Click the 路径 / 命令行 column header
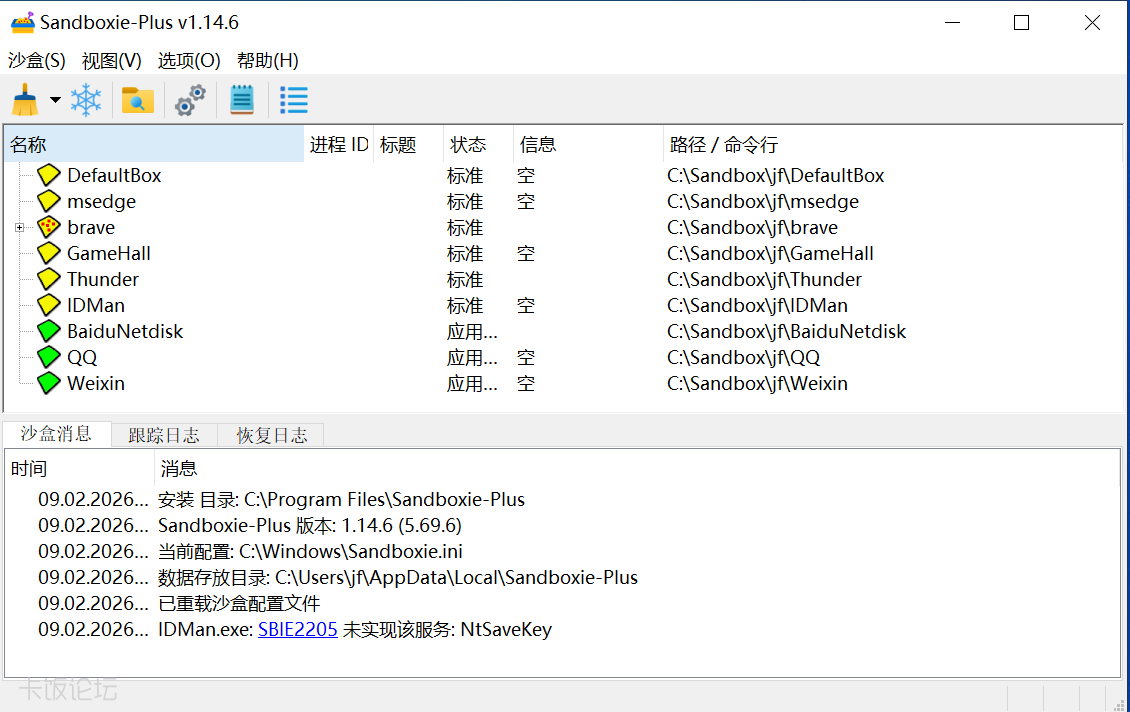Viewport: 1130px width, 712px height. (x=723, y=145)
